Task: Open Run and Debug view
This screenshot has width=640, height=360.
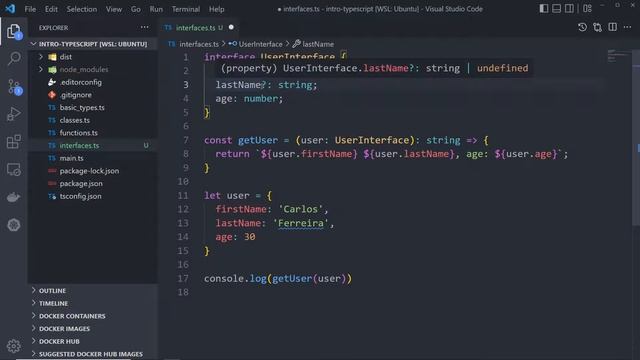Action: click(13, 114)
